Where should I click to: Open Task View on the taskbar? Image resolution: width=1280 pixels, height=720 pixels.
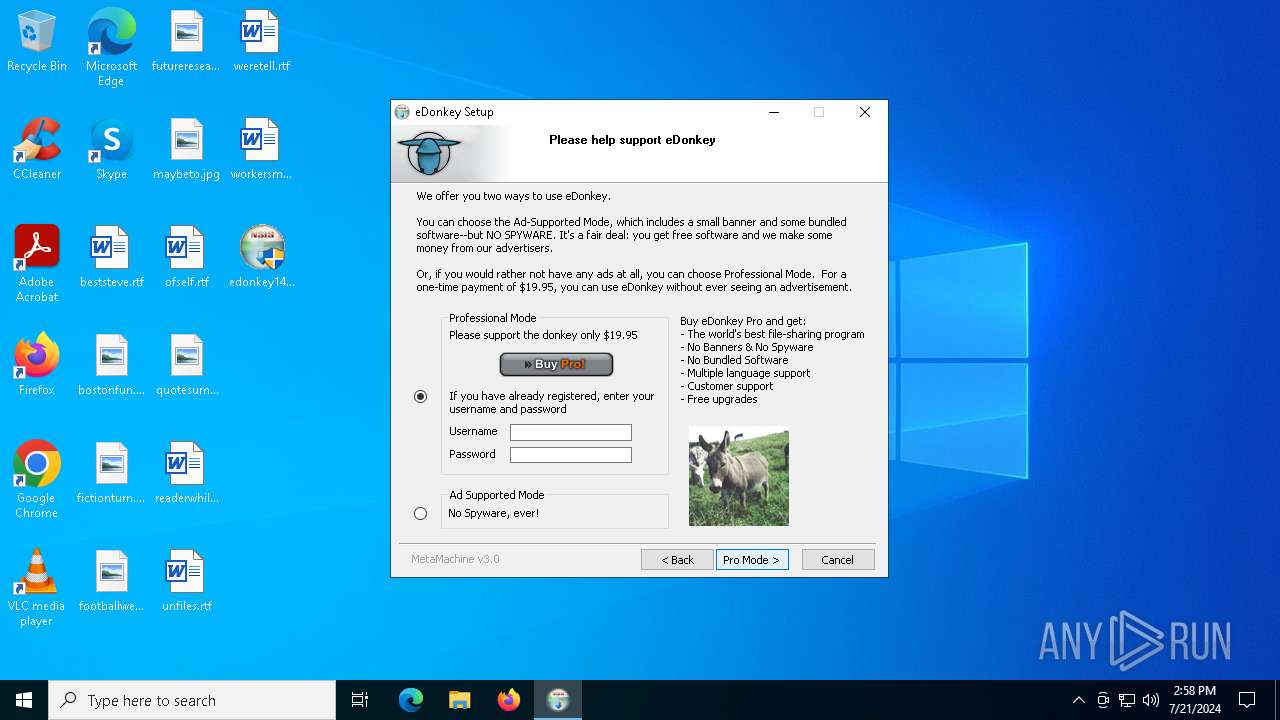[x=360, y=700]
